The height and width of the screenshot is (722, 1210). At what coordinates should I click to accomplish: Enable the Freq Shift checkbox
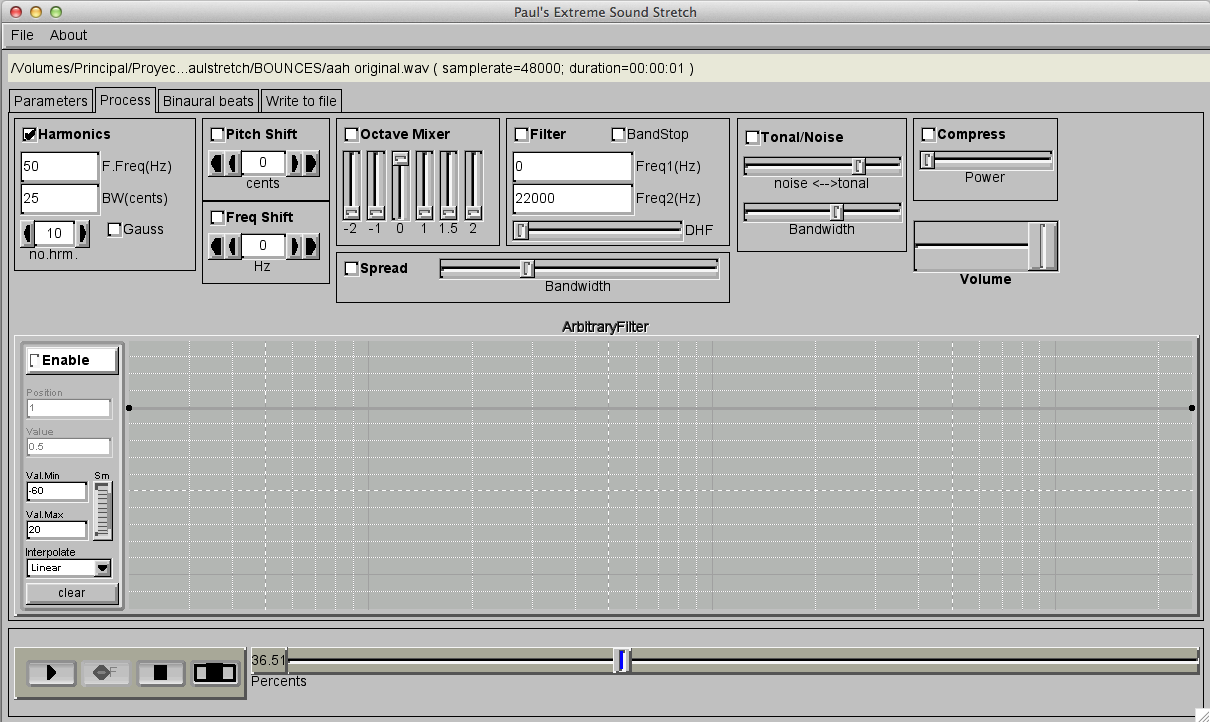click(x=218, y=217)
